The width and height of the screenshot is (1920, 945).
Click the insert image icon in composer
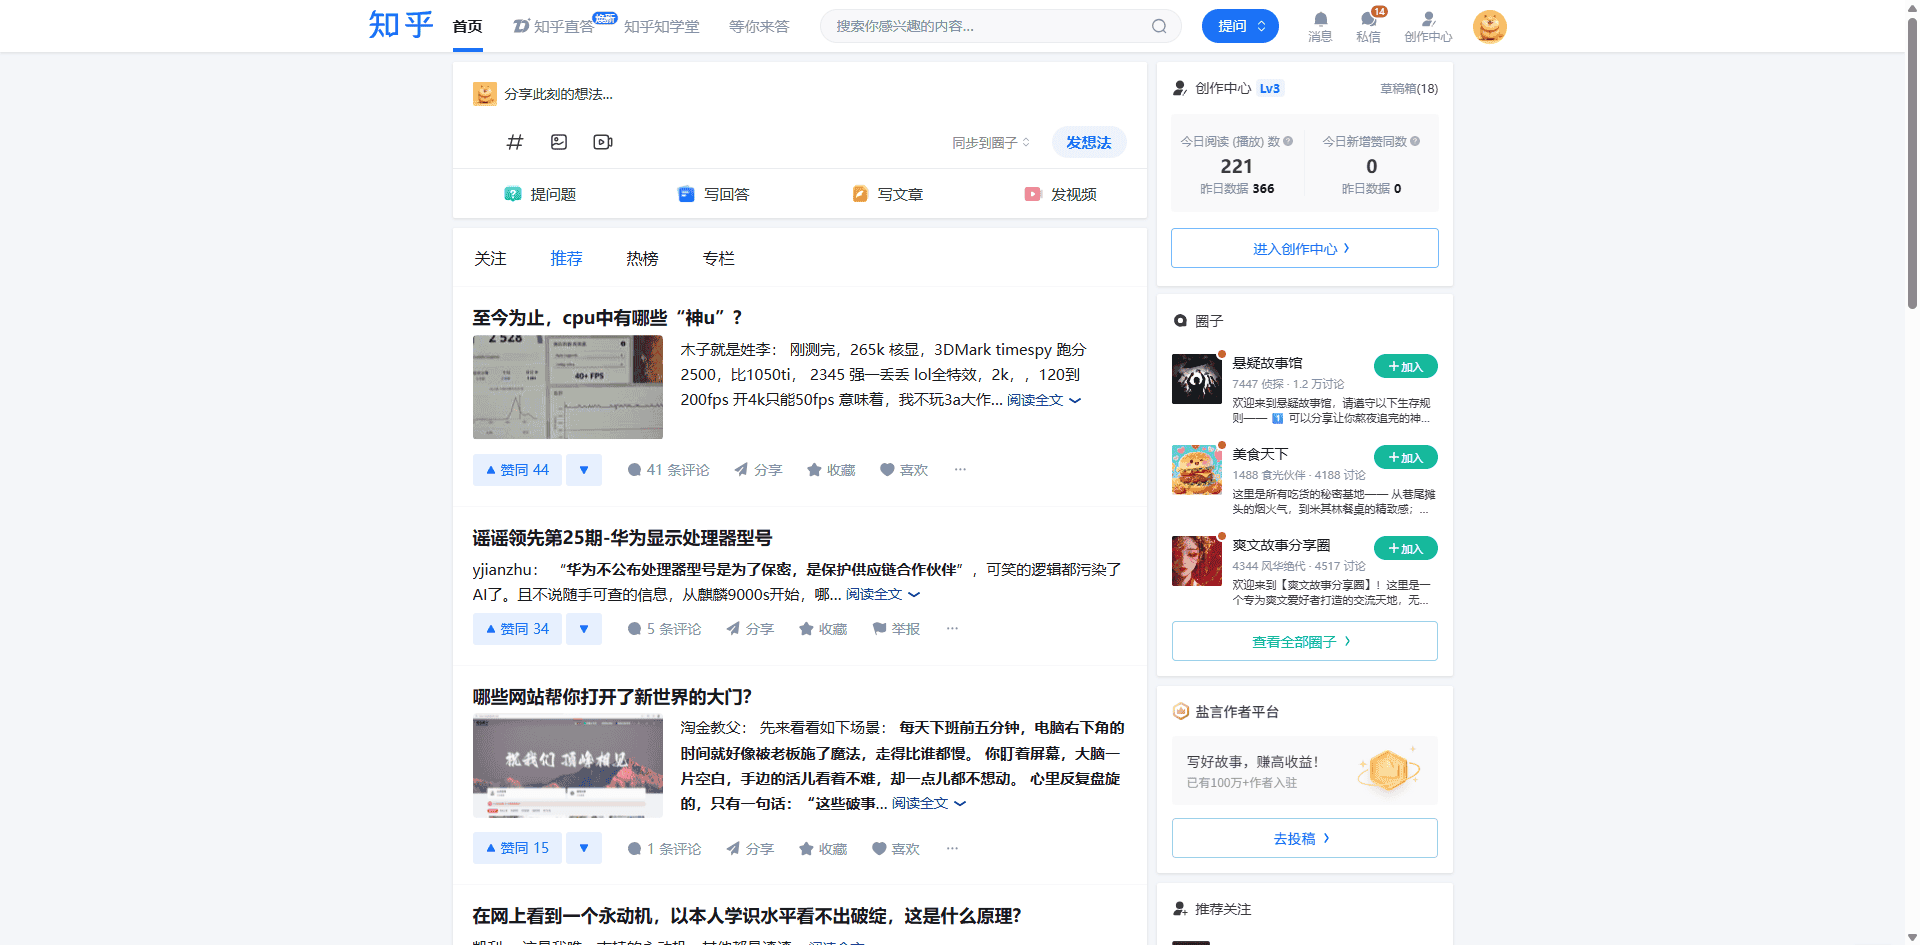click(559, 142)
